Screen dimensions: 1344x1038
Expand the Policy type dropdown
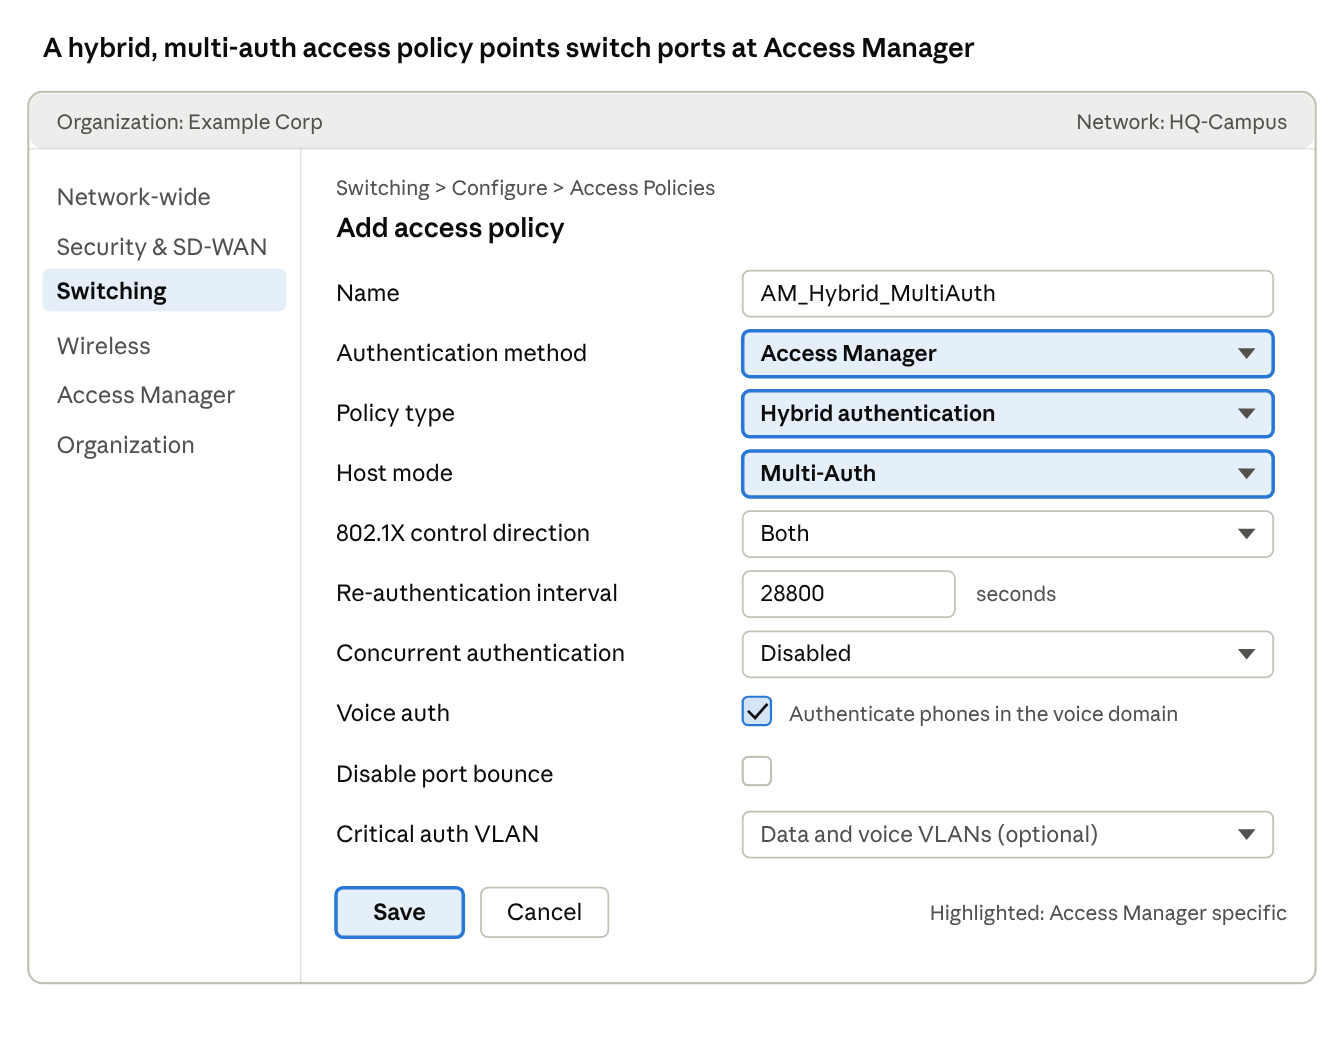pyautogui.click(x=1007, y=414)
